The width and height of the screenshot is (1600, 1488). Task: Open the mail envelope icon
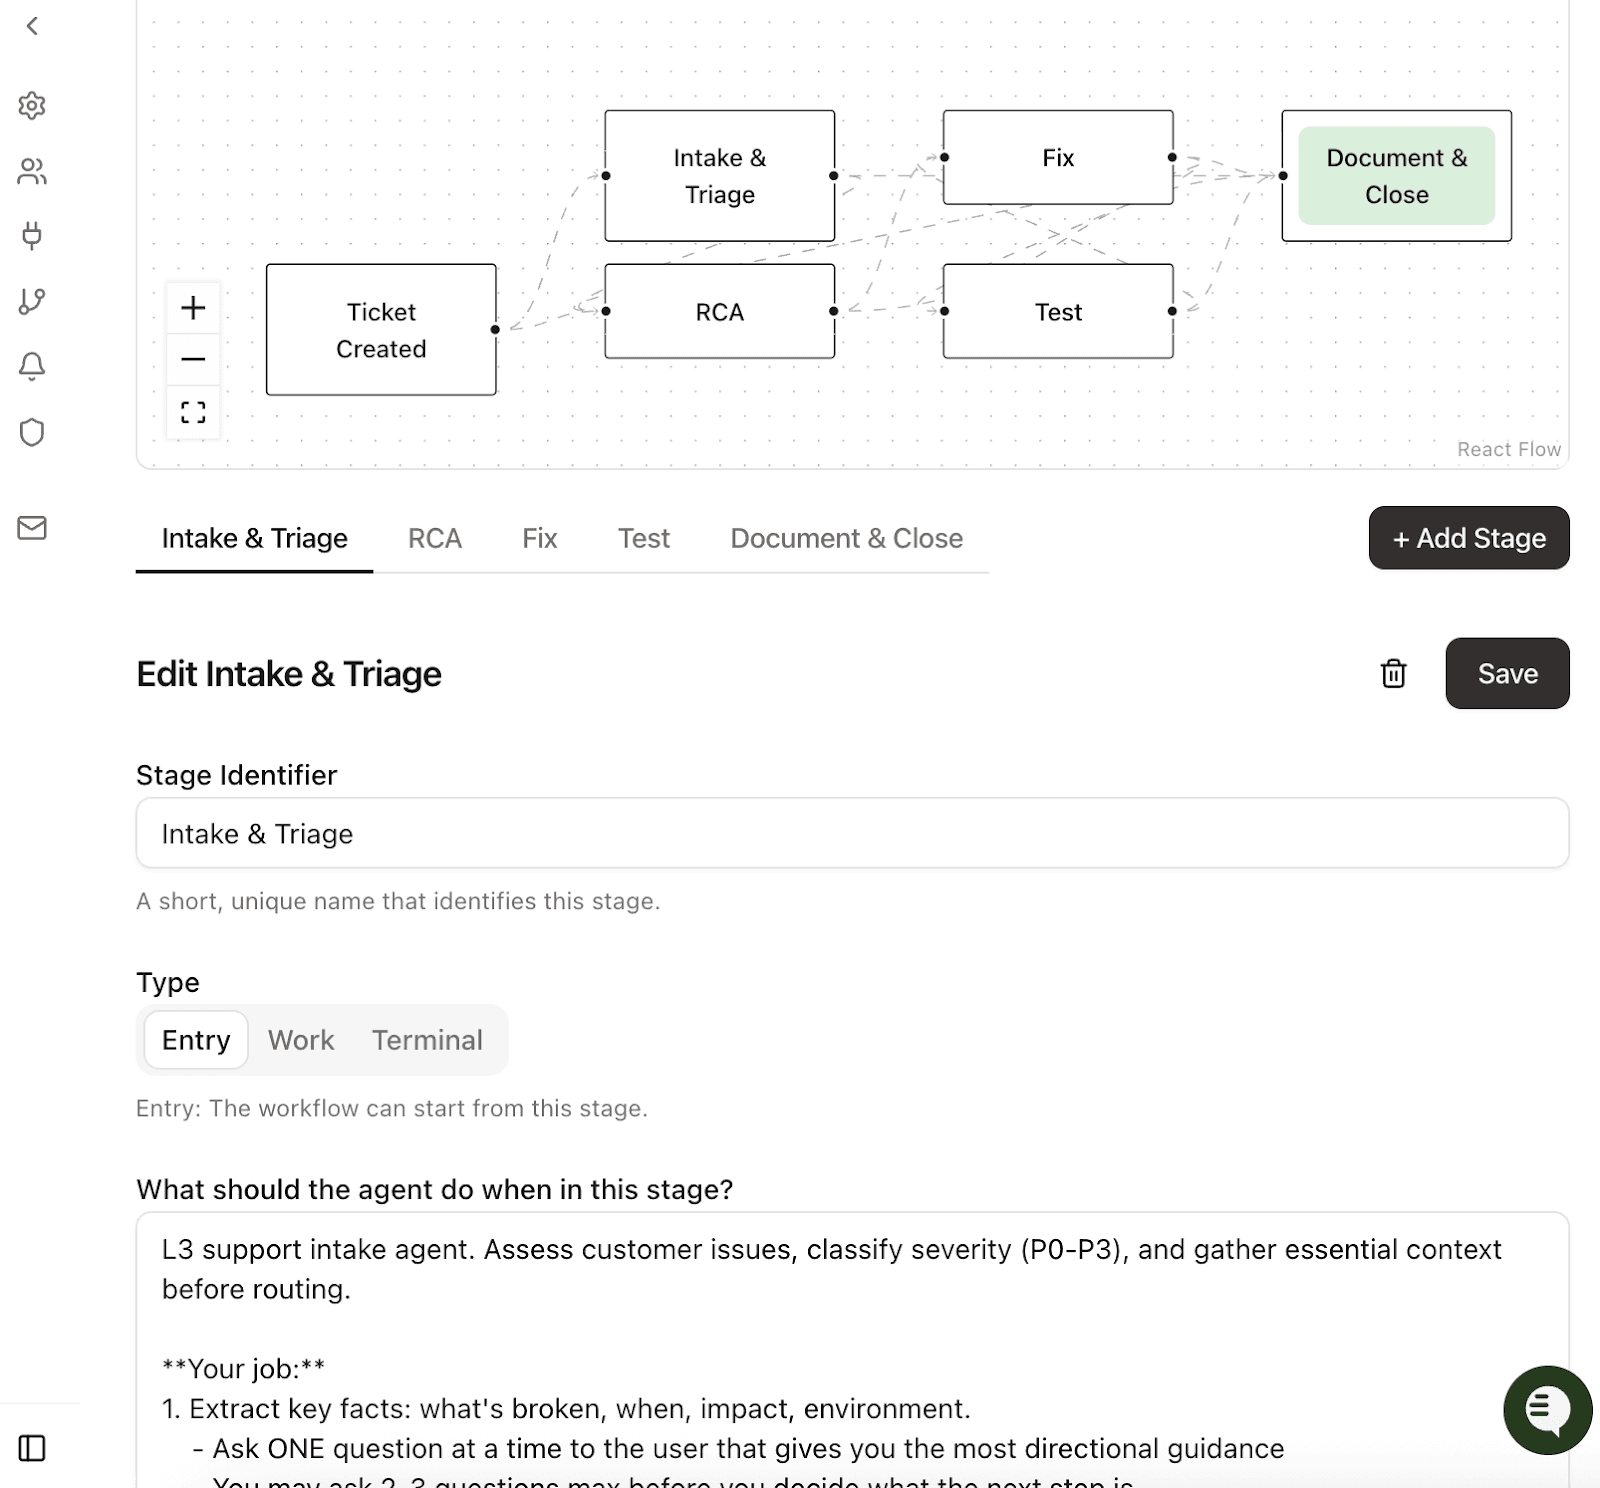(32, 528)
